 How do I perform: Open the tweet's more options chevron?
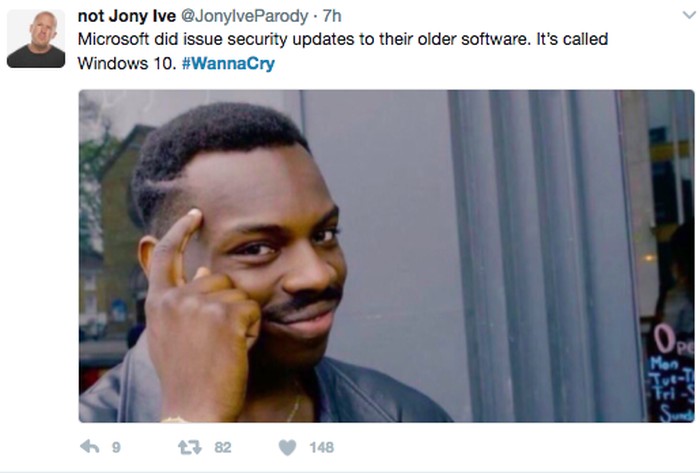click(689, 16)
